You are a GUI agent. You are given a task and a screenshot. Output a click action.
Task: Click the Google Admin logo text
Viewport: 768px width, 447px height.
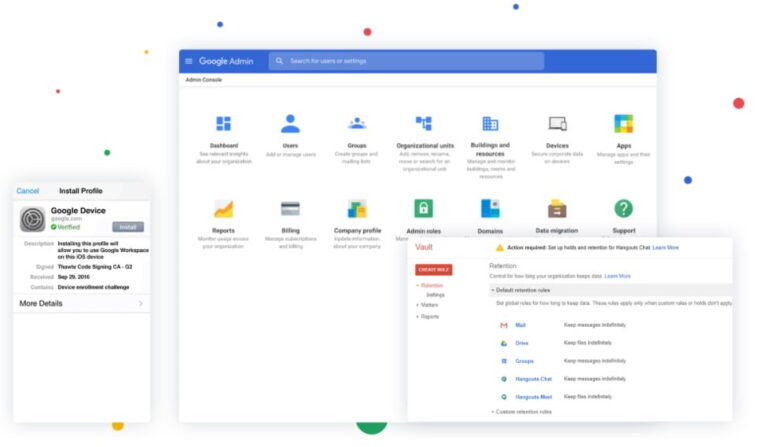[226, 61]
